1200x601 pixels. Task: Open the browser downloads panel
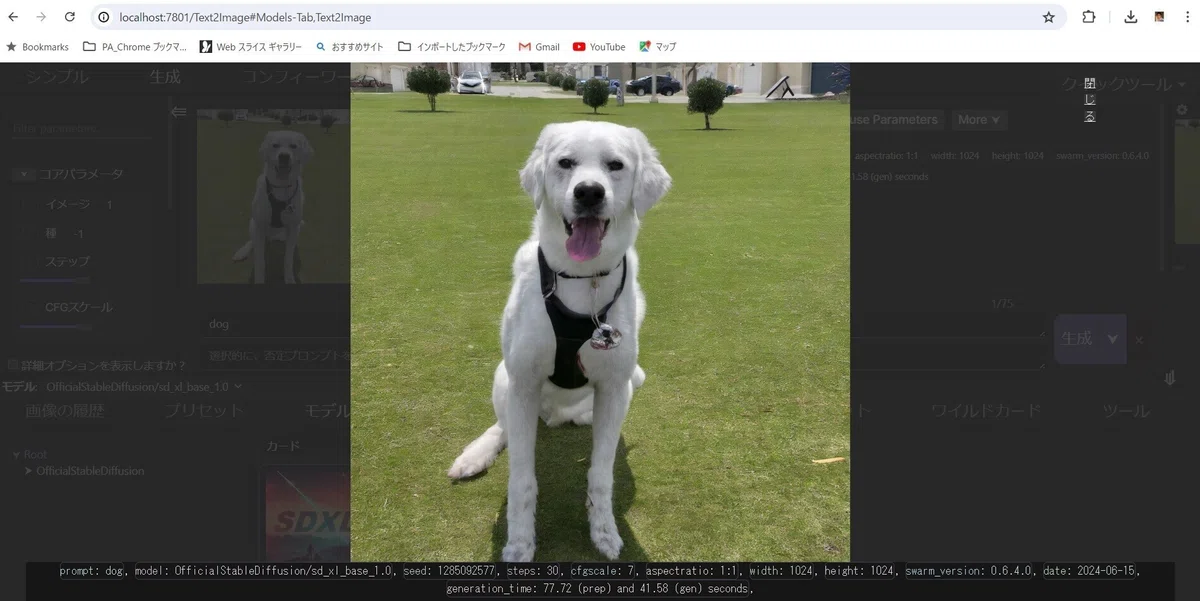tap(1131, 17)
